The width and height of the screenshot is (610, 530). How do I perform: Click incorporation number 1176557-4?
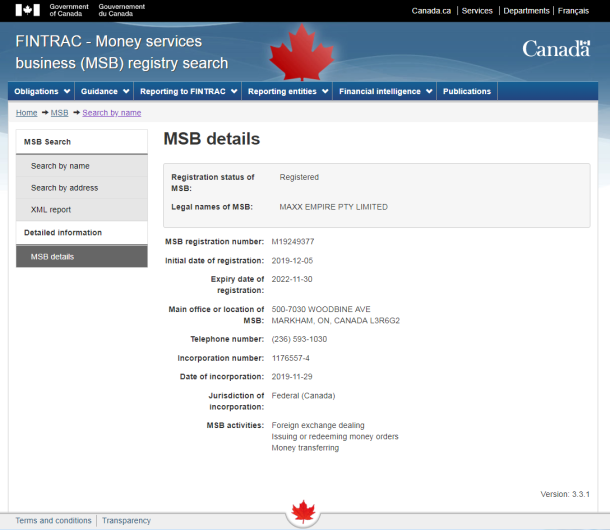pos(291,358)
